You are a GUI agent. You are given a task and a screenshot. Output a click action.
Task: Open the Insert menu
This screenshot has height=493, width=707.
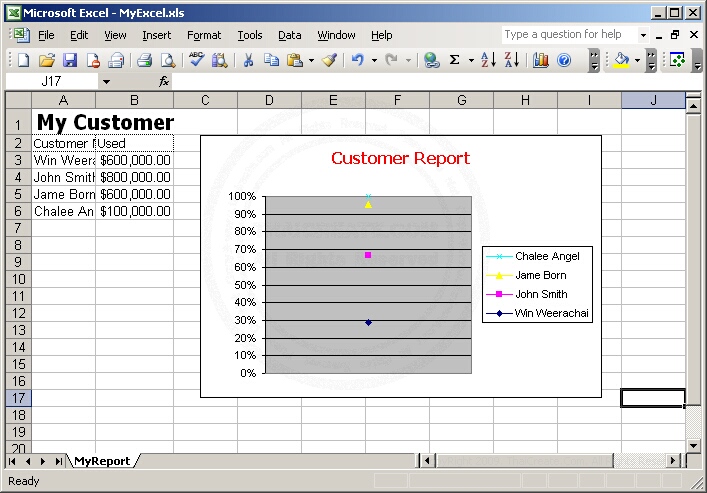pos(156,35)
